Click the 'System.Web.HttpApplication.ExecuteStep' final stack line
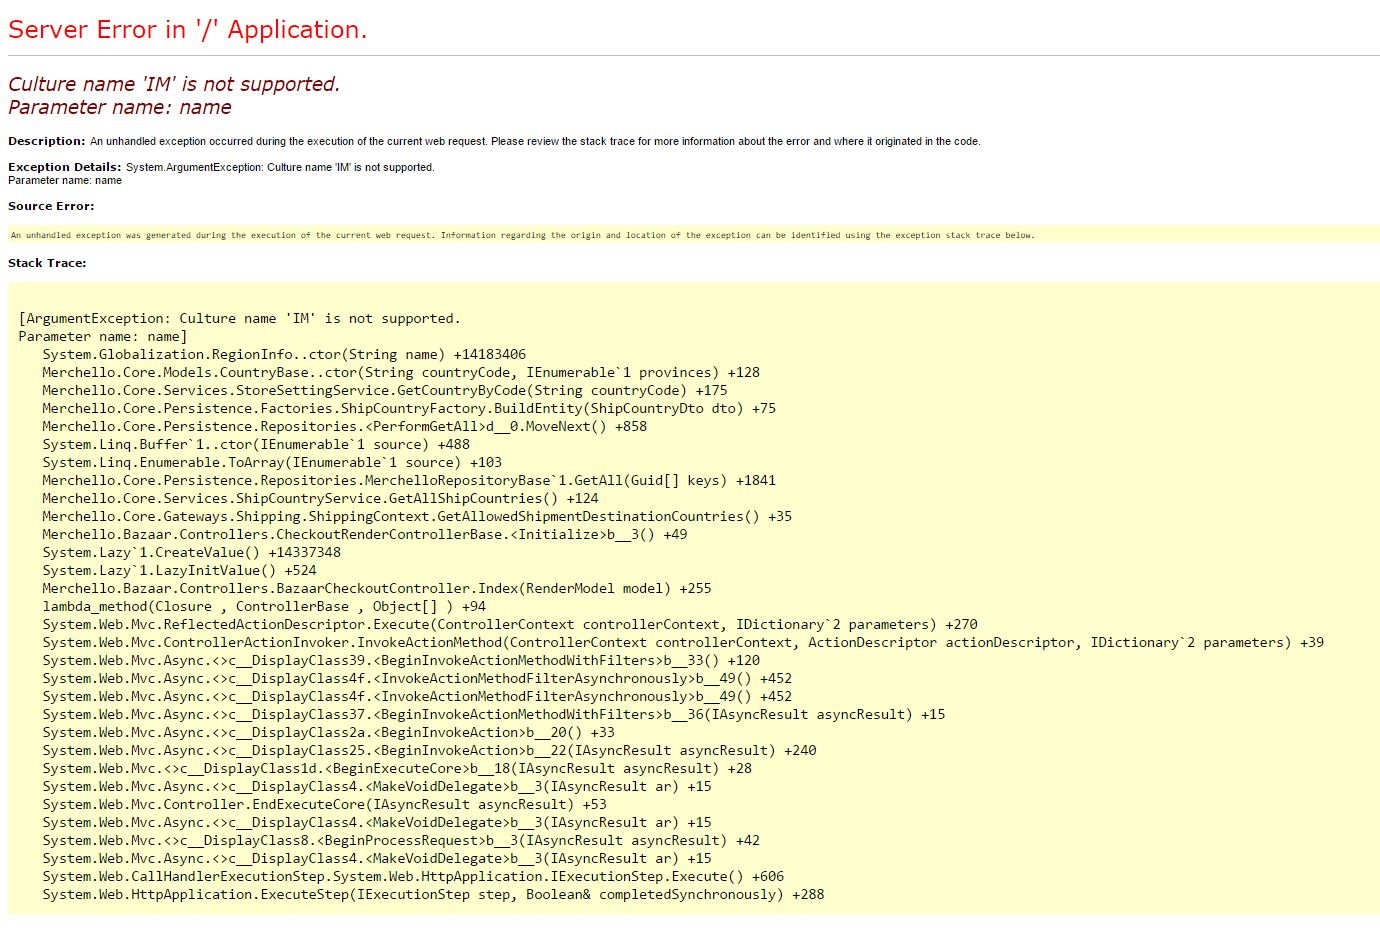 coord(432,895)
